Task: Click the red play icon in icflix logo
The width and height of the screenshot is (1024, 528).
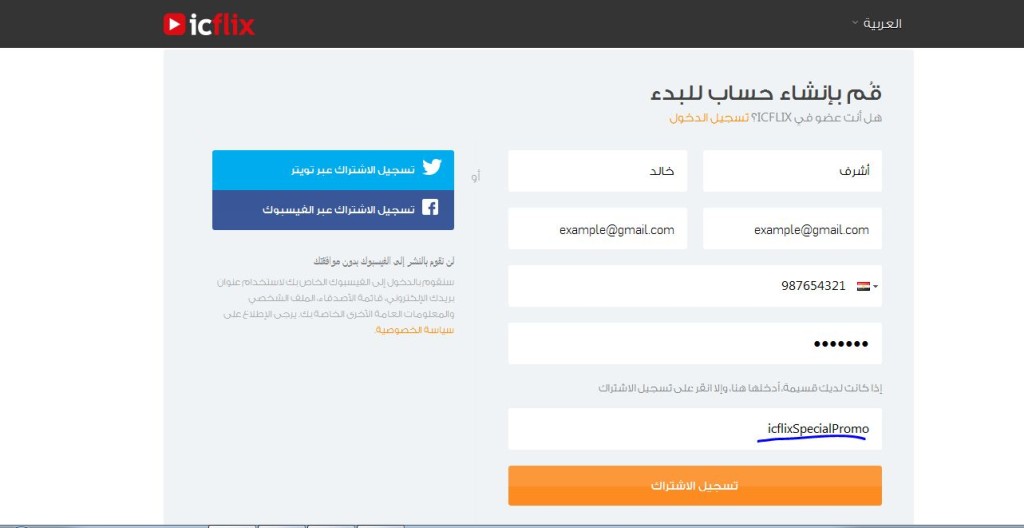Action: (174, 23)
